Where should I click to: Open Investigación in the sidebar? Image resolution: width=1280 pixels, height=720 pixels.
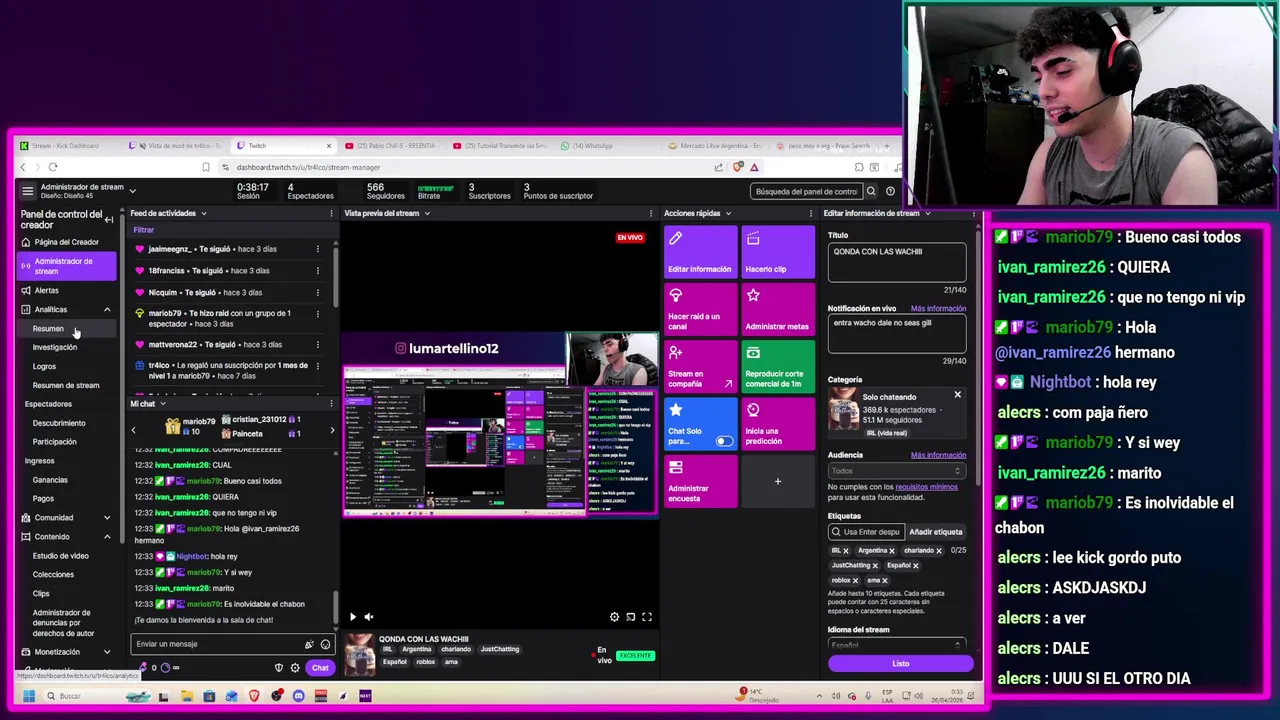click(54, 347)
